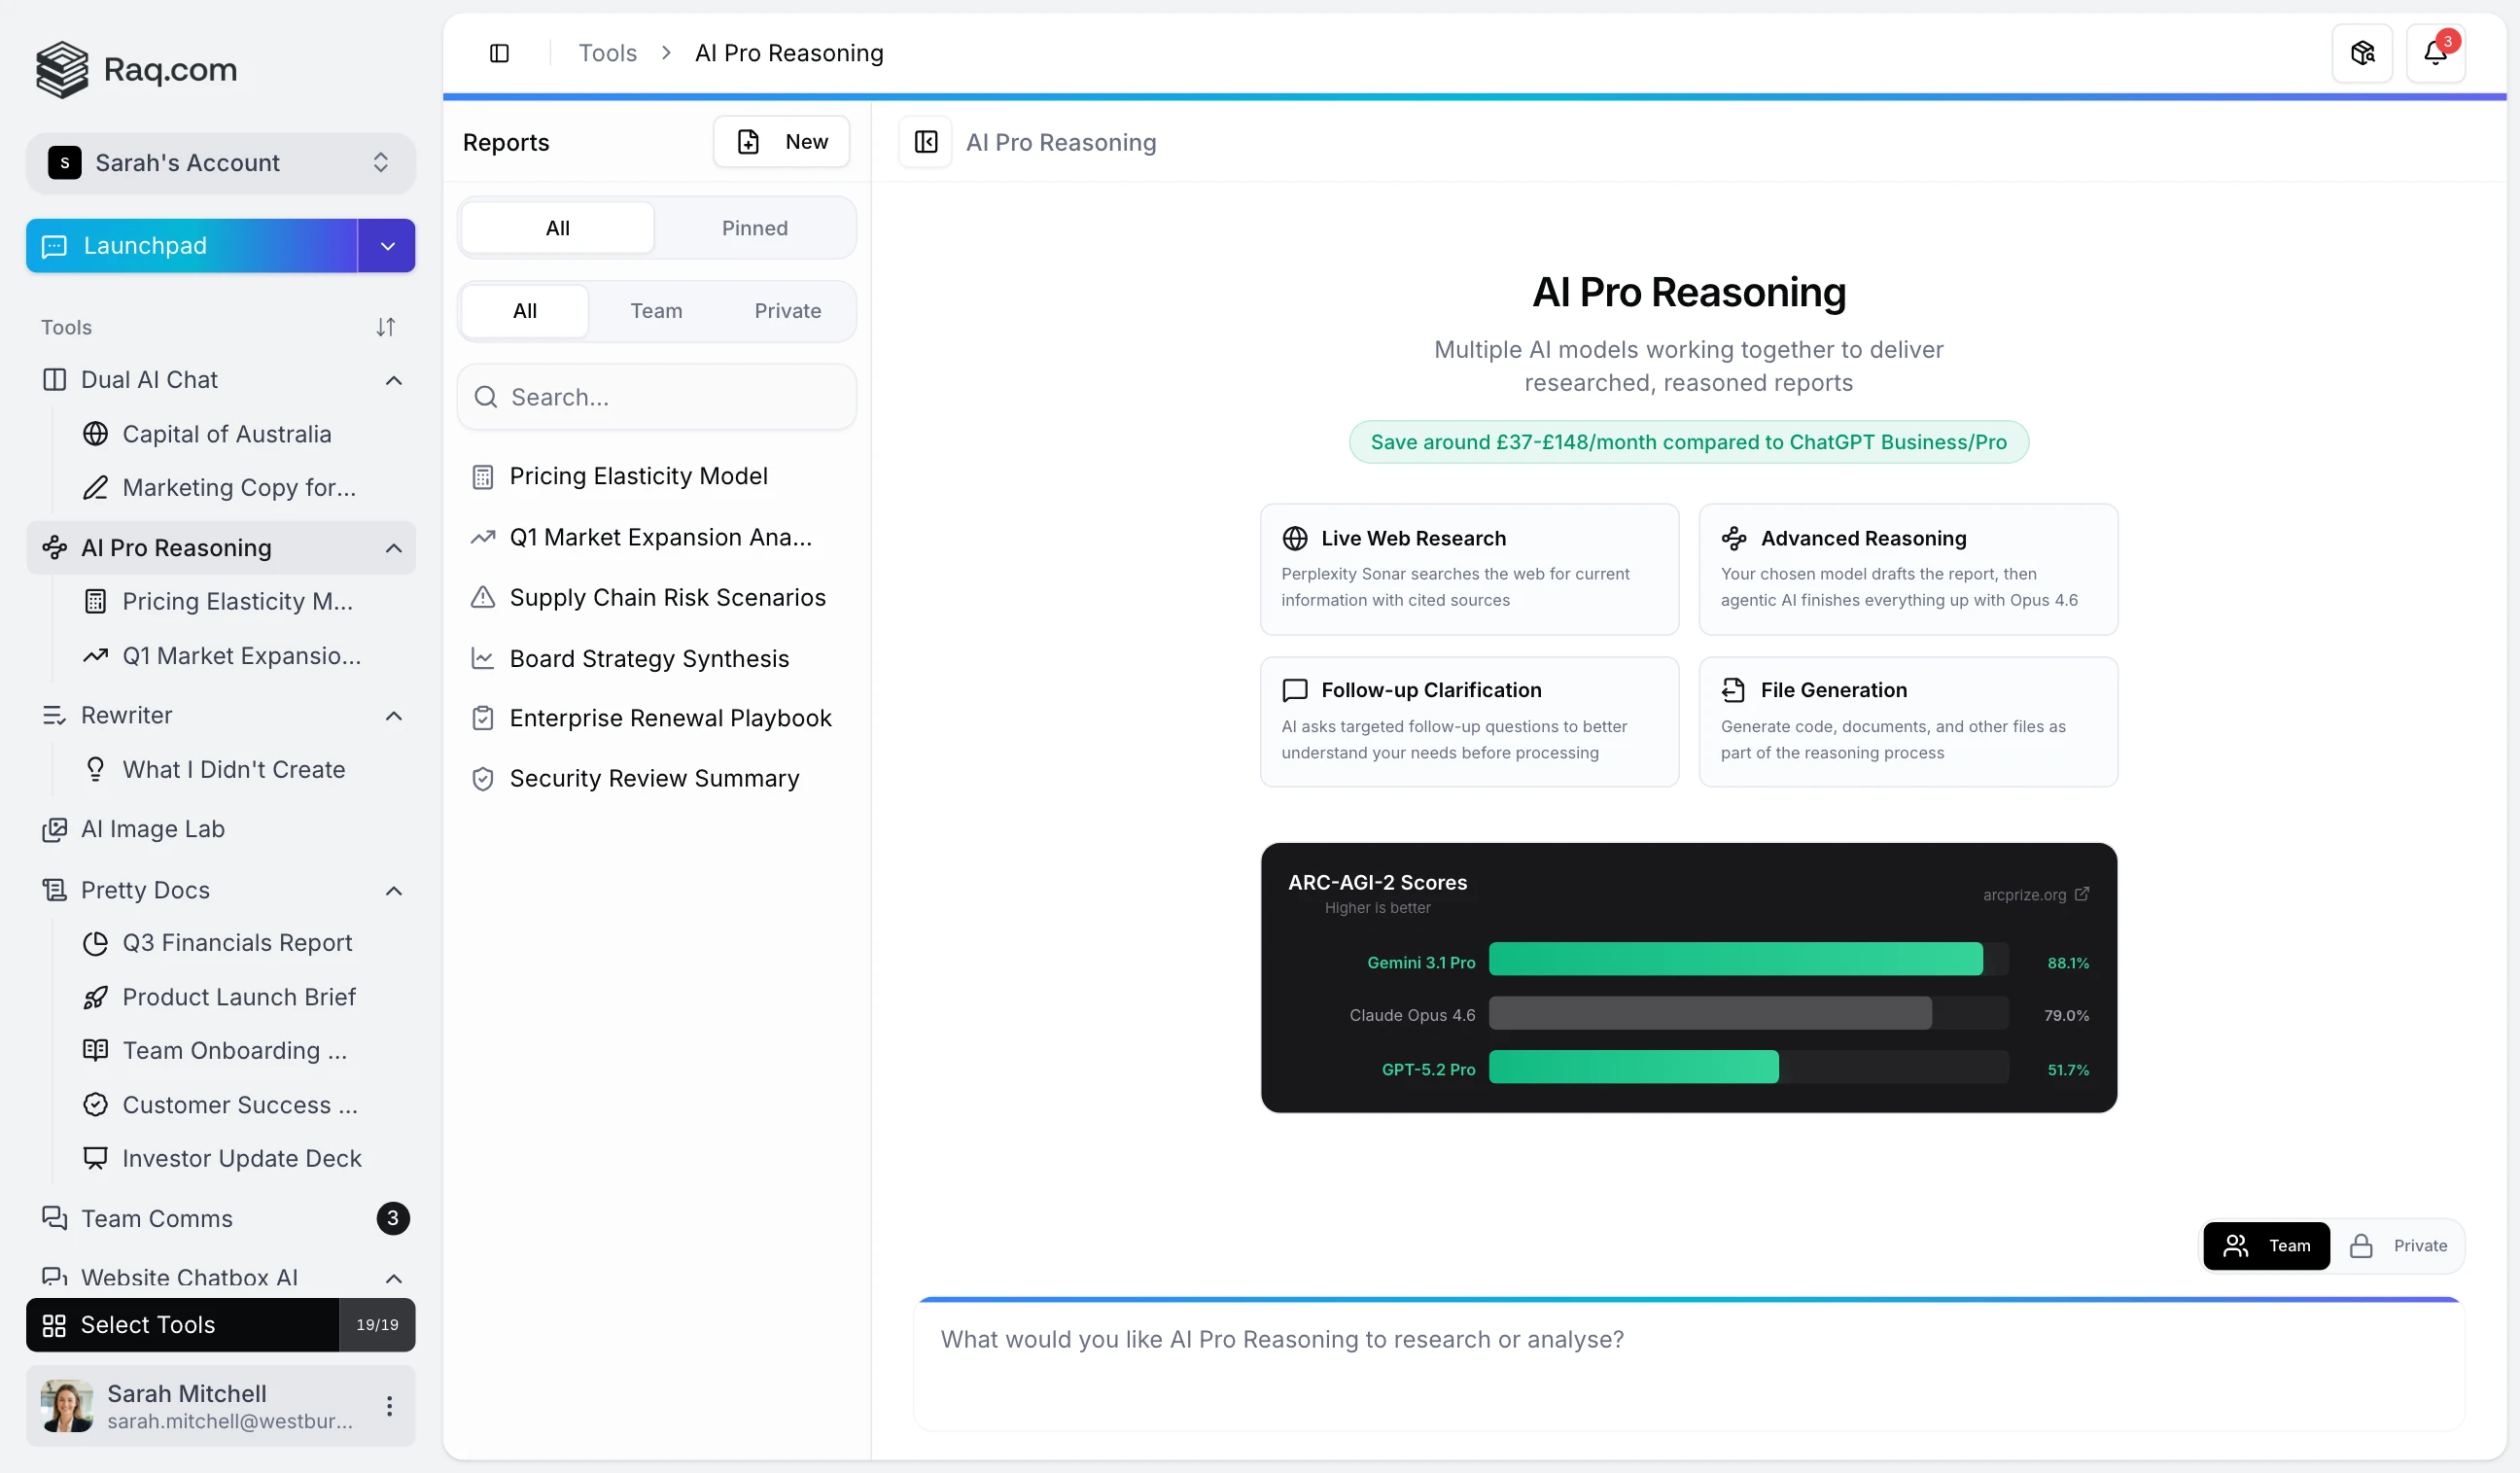The width and height of the screenshot is (2520, 1473).
Task: Toggle the sidebar collapse icon in breadcrumb bar
Action: coord(500,53)
